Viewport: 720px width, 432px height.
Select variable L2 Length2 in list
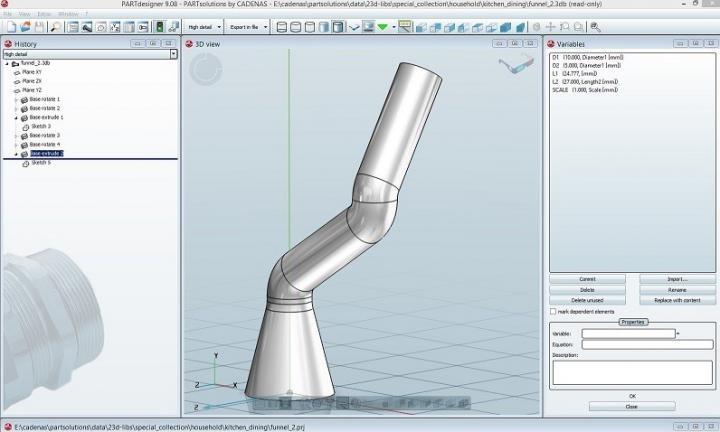pyautogui.click(x=585, y=82)
